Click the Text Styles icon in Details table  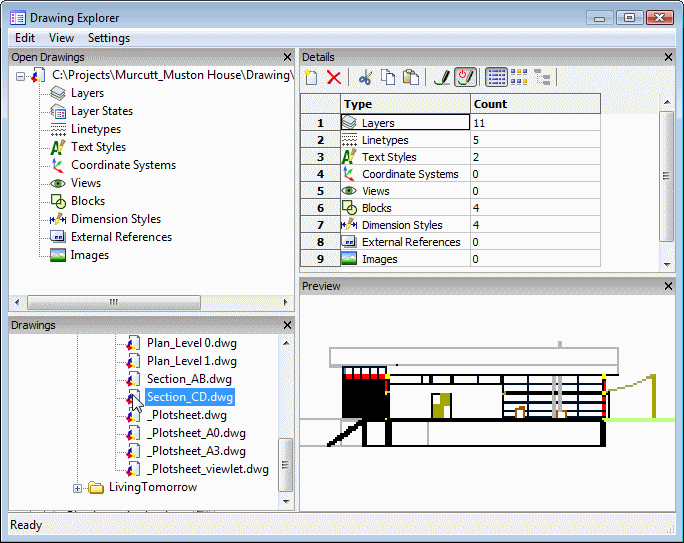pyautogui.click(x=349, y=157)
